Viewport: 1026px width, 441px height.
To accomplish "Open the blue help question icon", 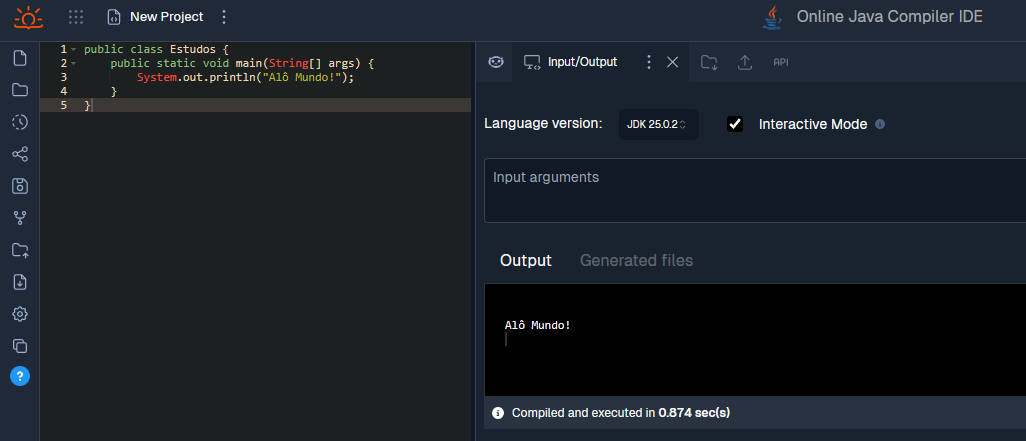I will pos(20,376).
